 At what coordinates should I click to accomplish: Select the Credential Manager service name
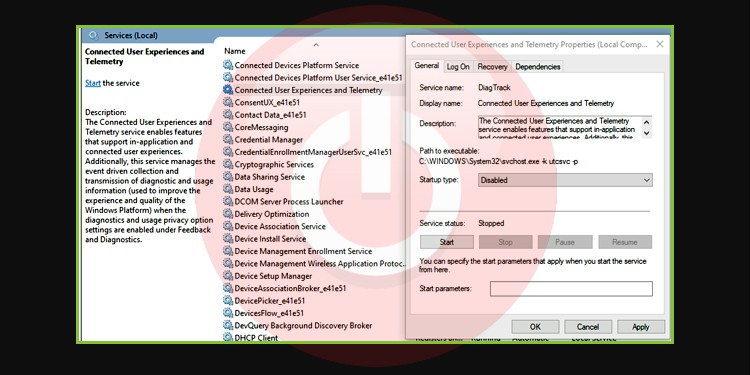tap(268, 140)
